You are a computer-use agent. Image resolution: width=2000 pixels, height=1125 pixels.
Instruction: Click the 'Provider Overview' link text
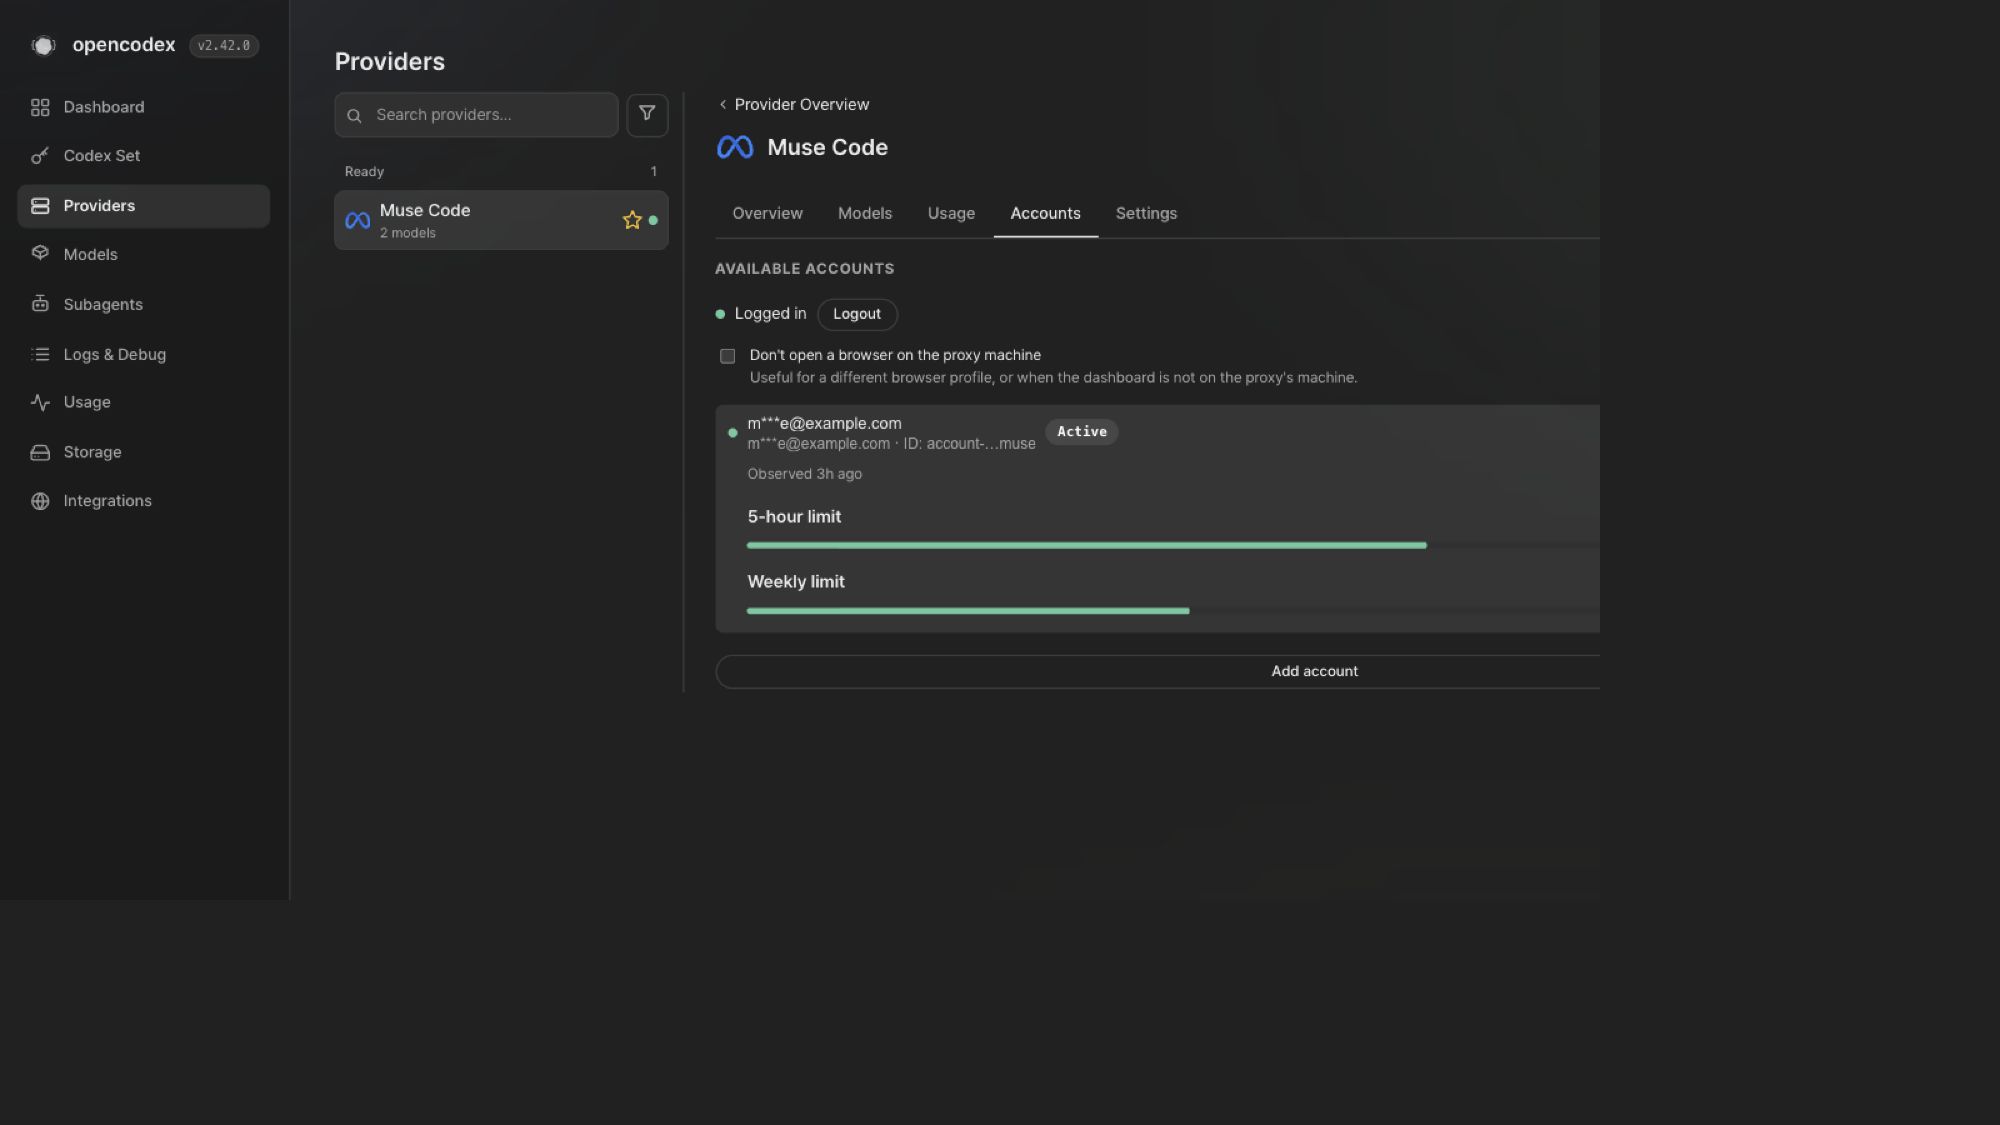(801, 104)
